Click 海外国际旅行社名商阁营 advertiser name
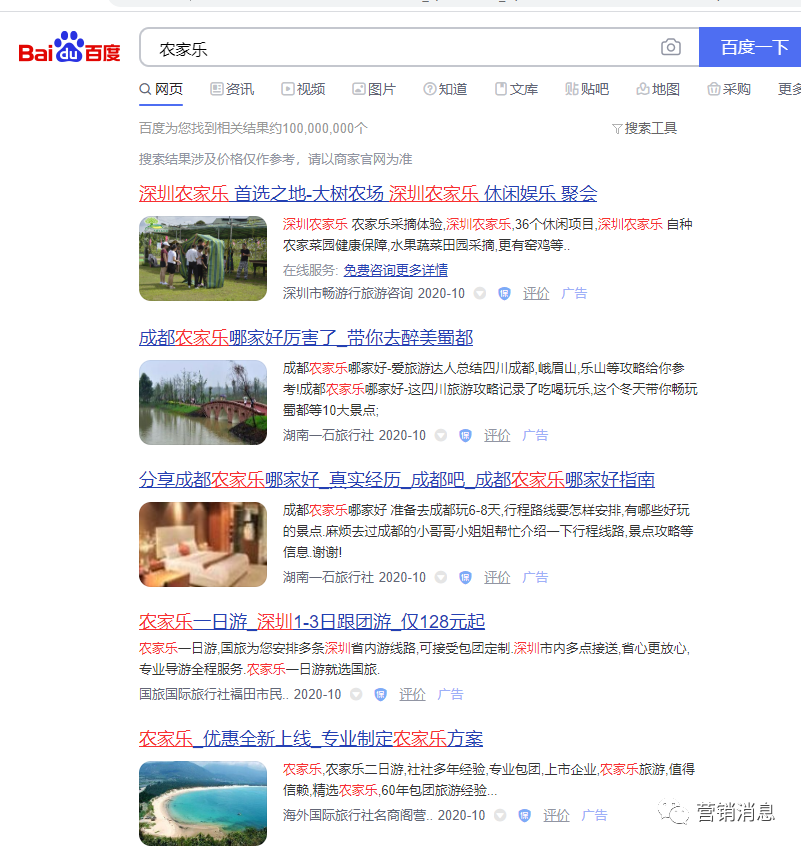The width and height of the screenshot is (801, 847). click(357, 815)
